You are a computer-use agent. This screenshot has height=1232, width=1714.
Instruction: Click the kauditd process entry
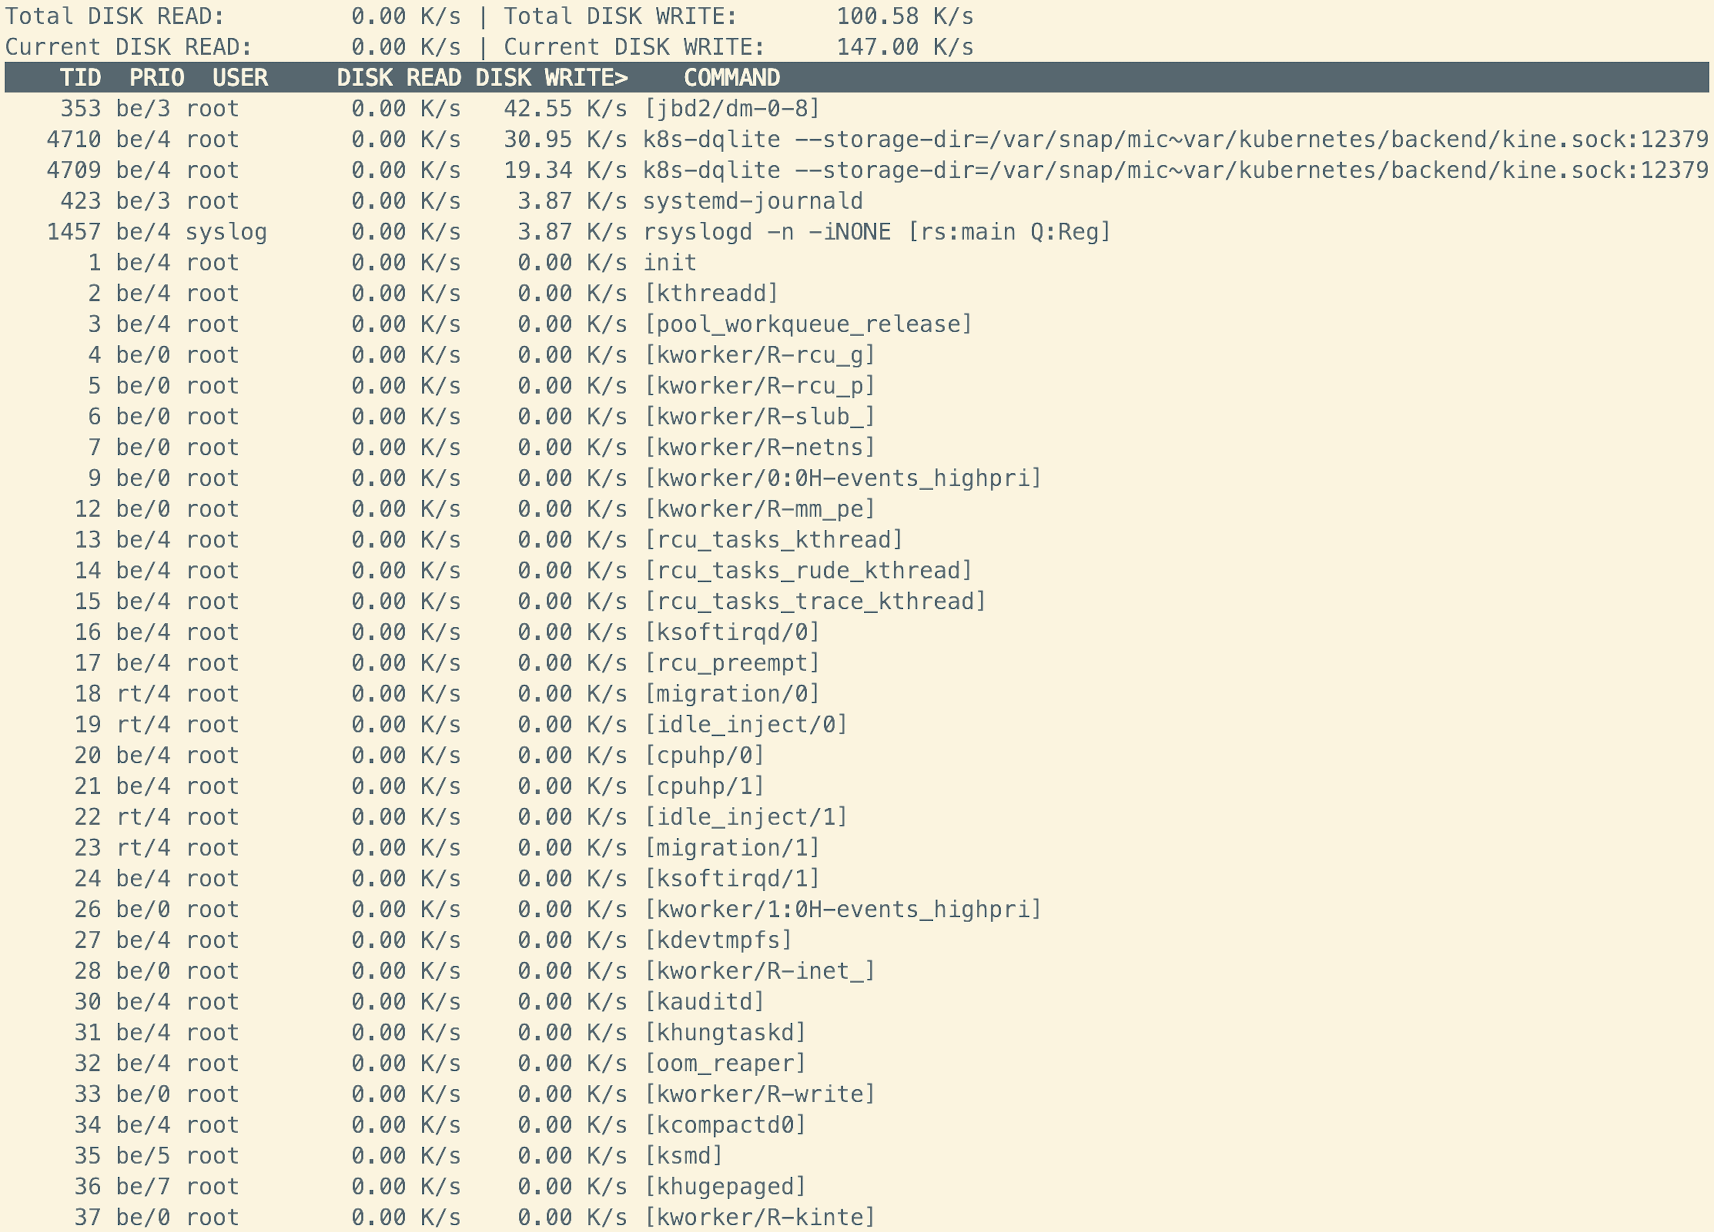coord(704,1002)
